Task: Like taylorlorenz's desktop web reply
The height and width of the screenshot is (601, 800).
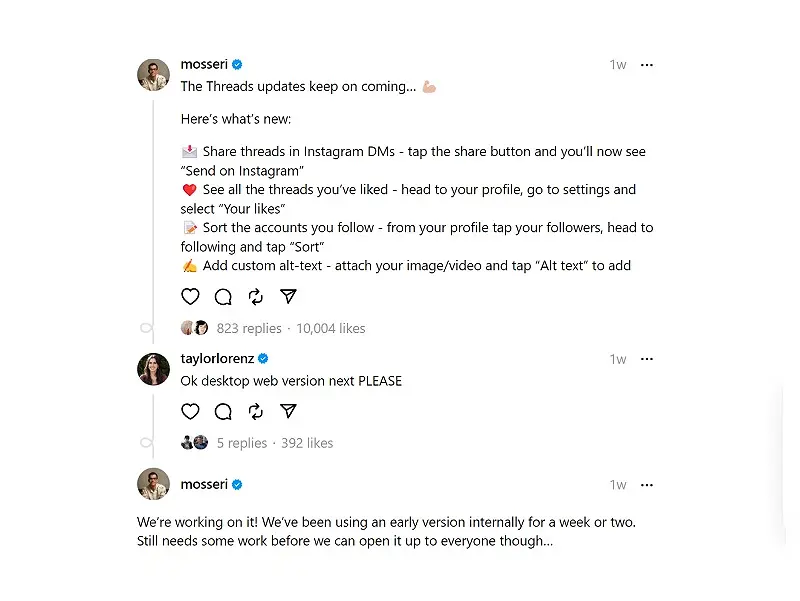Action: [190, 411]
